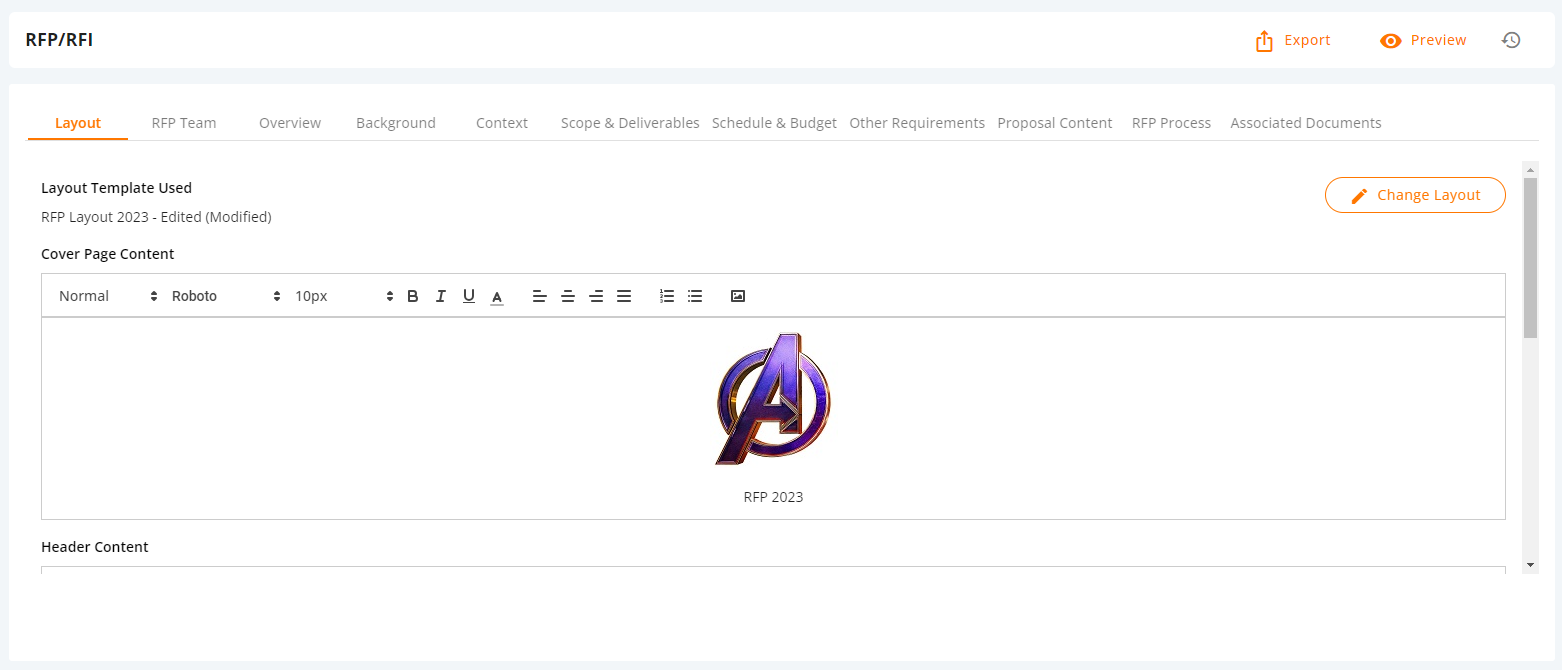1562x670 pixels.
Task: Align text center
Action: point(568,296)
